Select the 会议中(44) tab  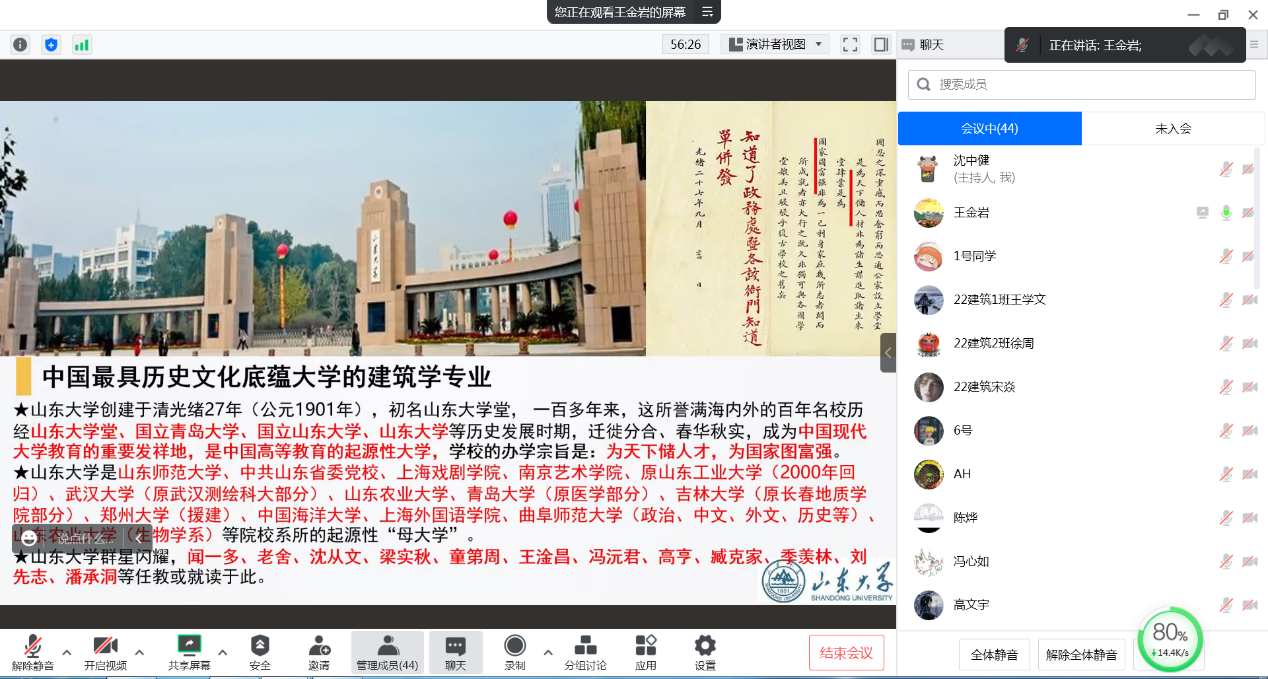pos(989,128)
